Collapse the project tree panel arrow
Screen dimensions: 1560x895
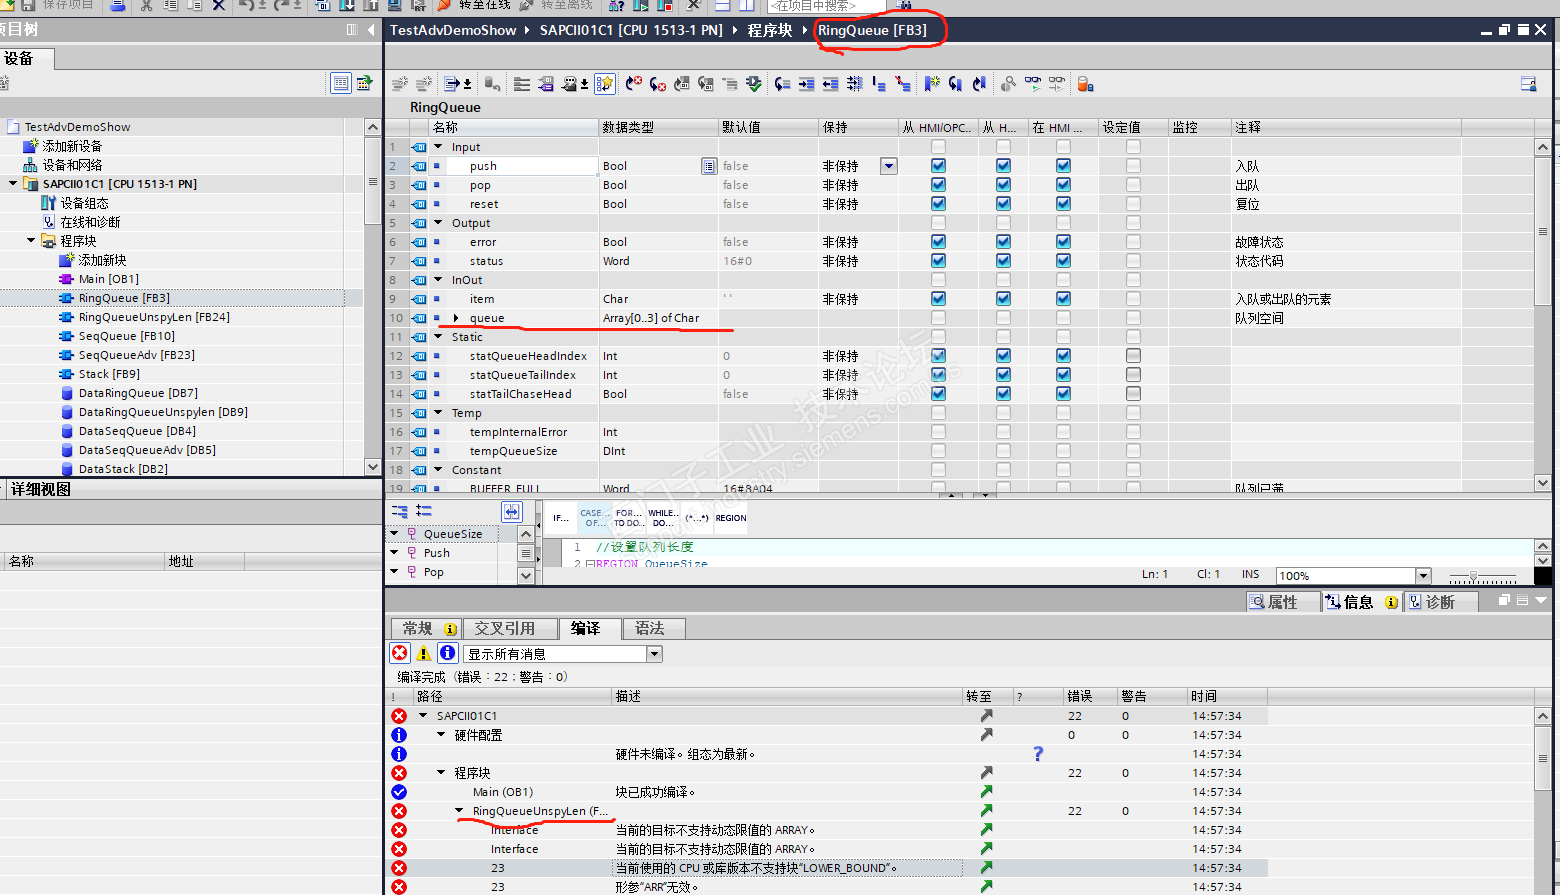pyautogui.click(x=371, y=30)
